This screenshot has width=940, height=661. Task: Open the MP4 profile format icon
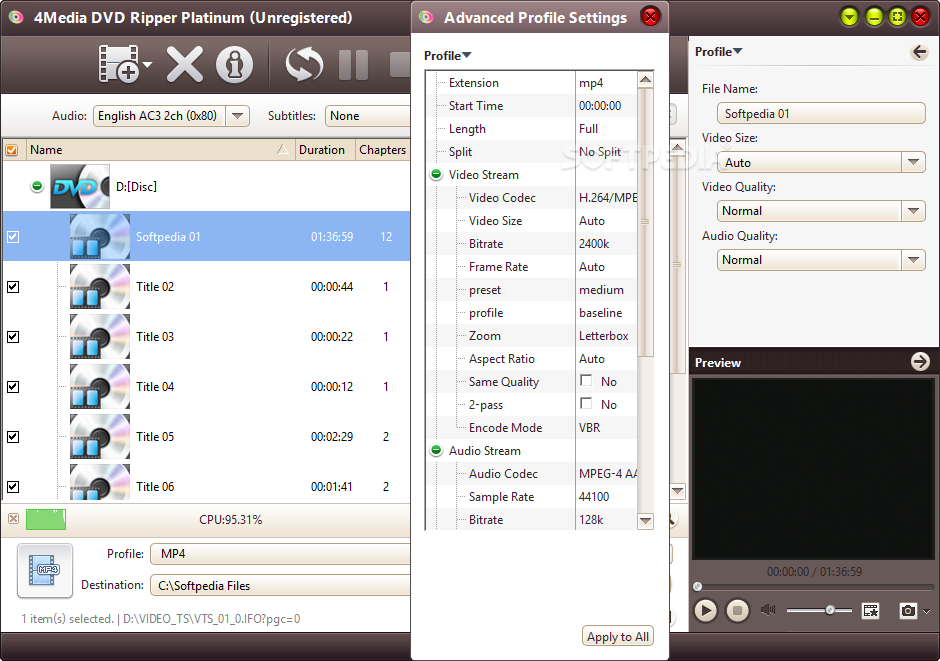coord(45,571)
